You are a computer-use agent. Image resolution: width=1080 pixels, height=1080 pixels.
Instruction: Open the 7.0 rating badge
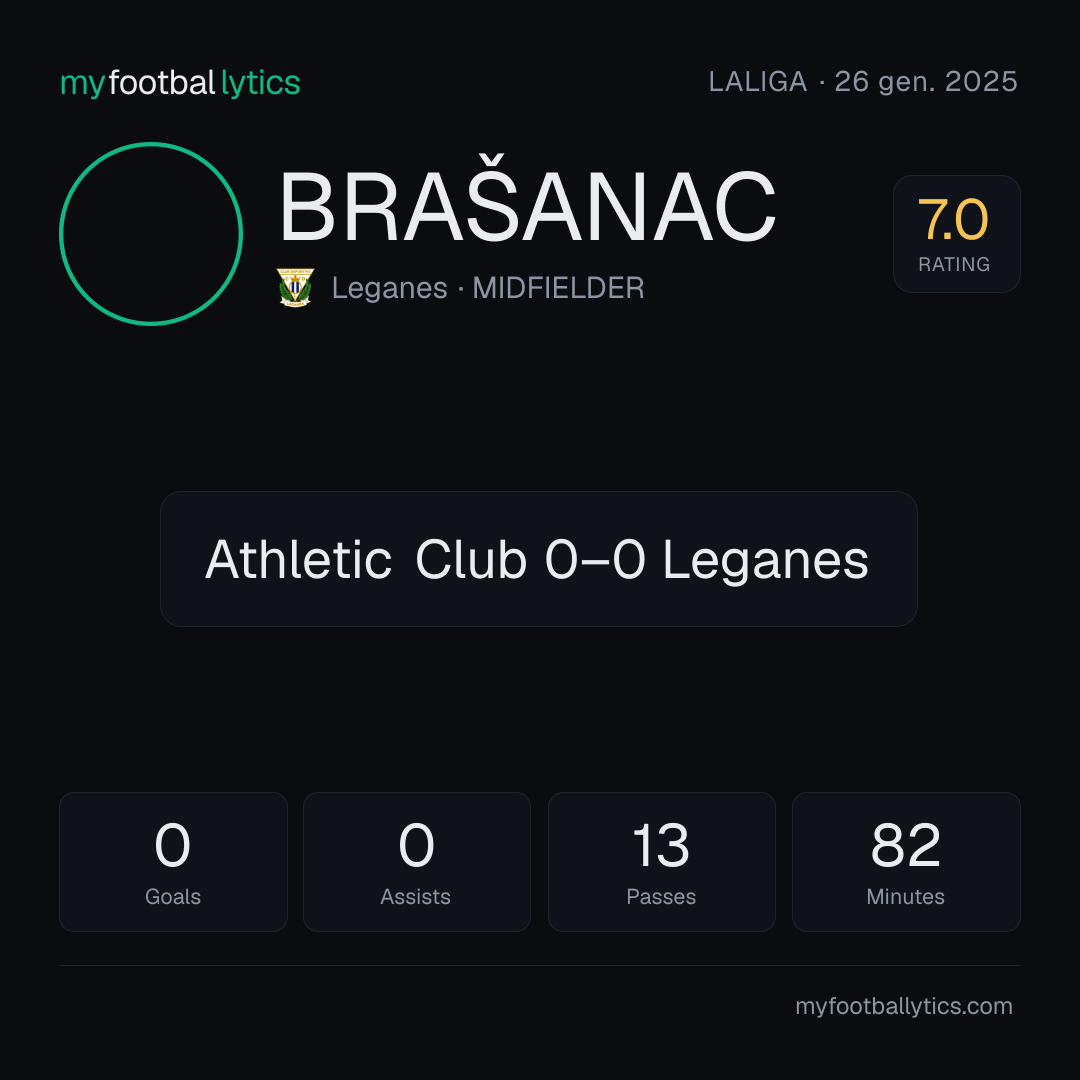(957, 233)
